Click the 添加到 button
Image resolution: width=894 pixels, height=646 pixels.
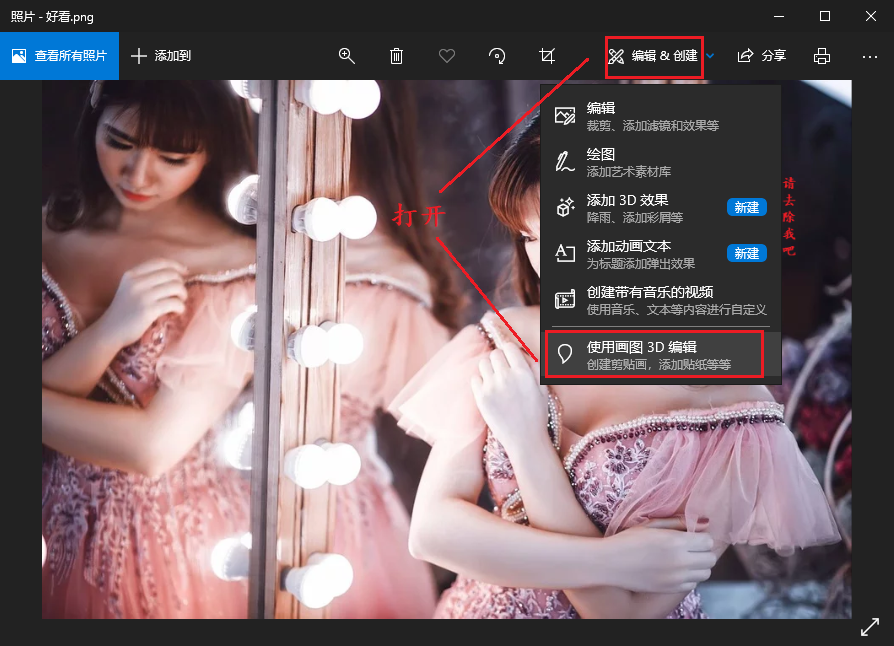(x=161, y=56)
